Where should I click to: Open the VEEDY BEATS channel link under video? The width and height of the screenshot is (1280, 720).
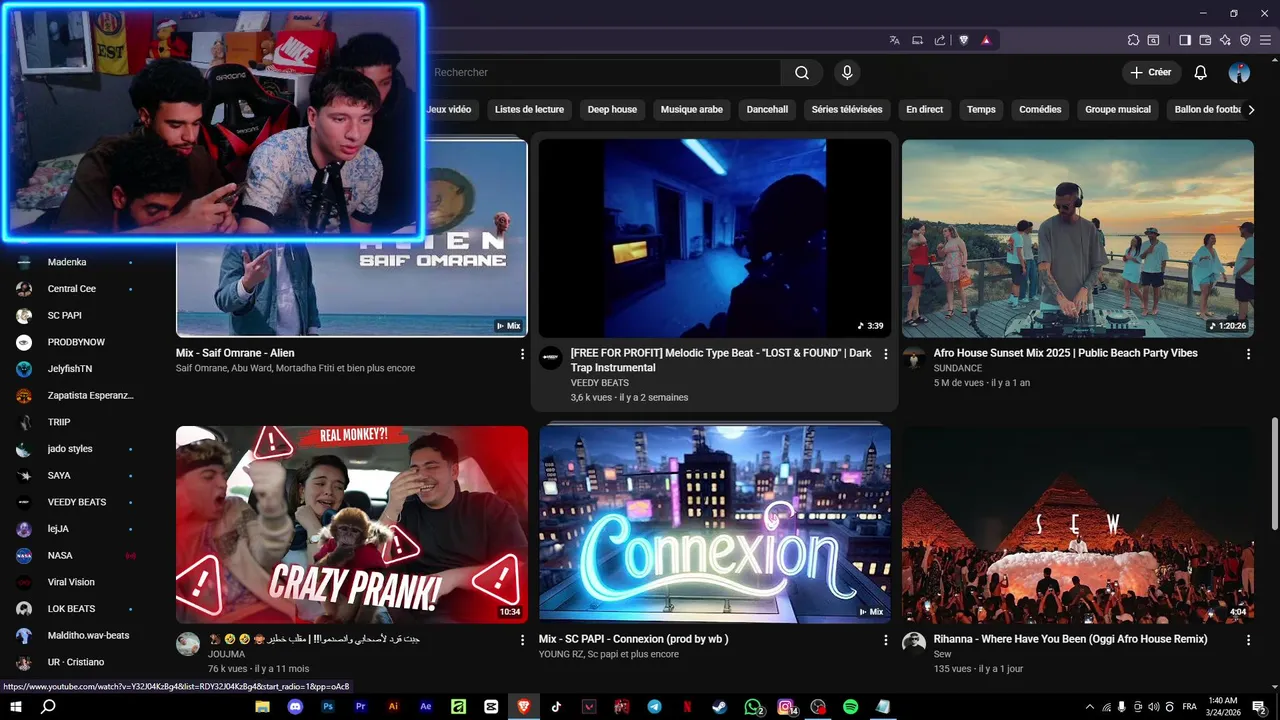pos(599,383)
